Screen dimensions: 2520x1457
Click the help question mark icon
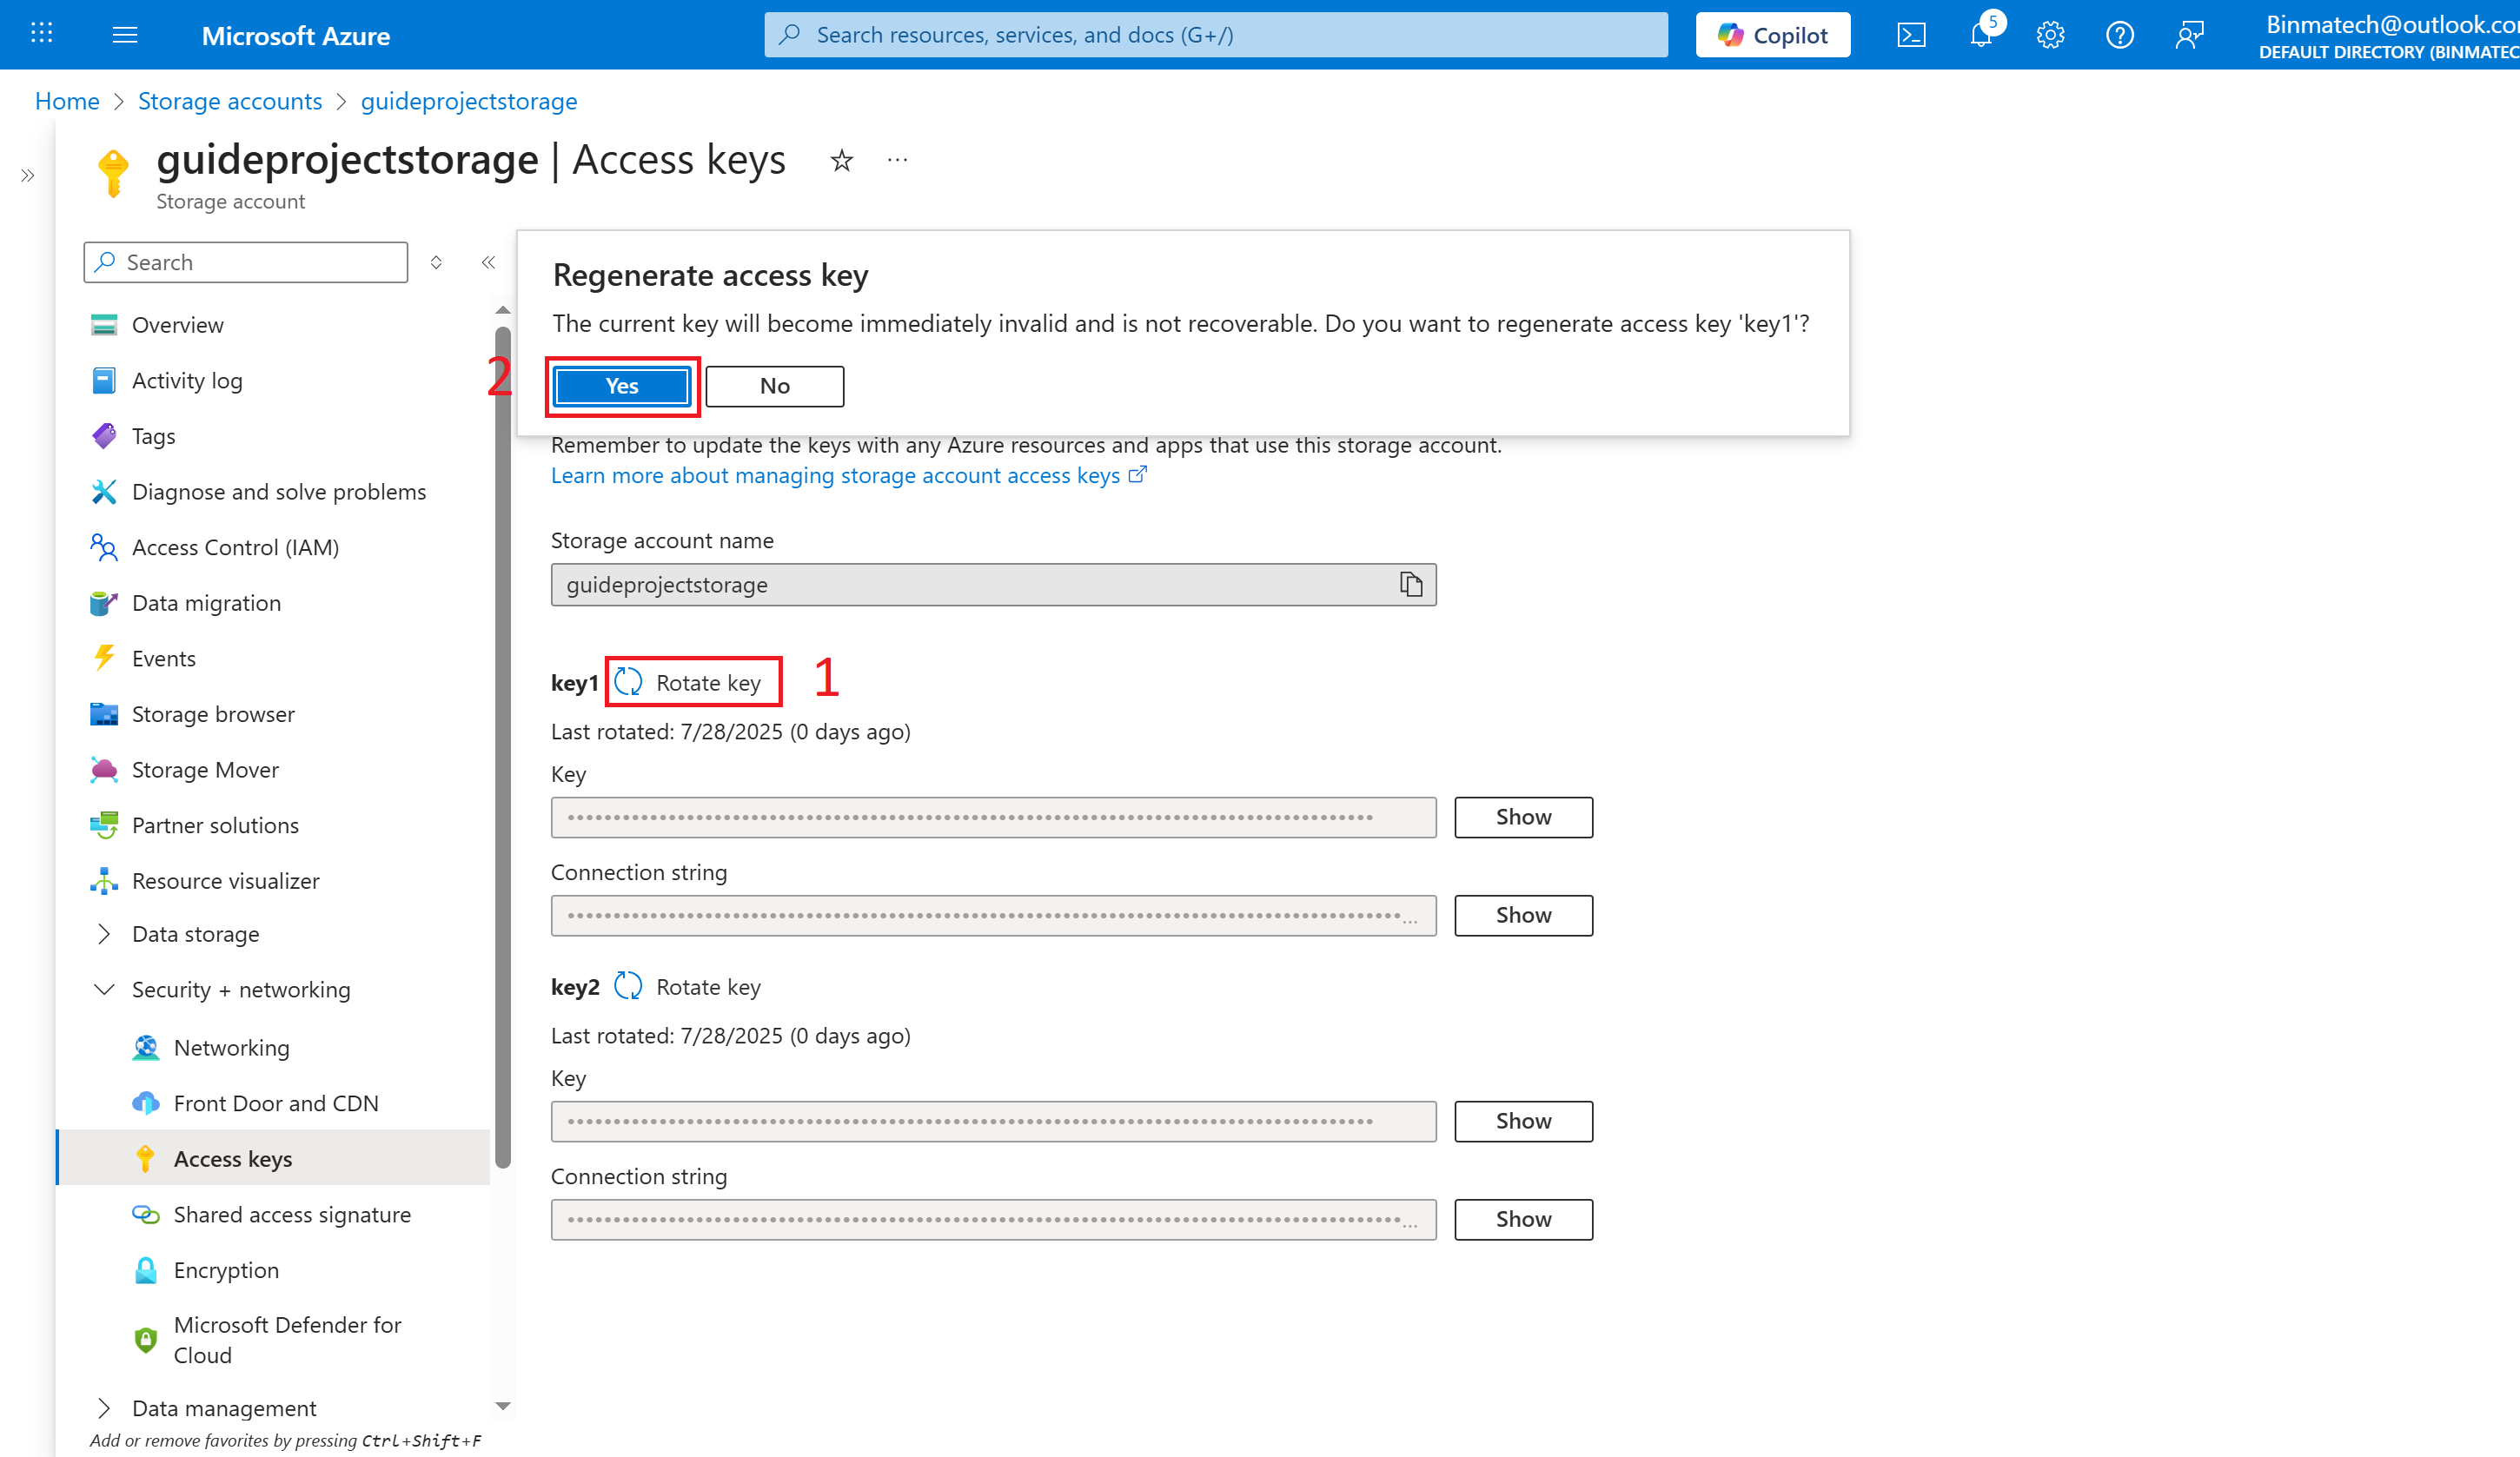coord(2119,35)
